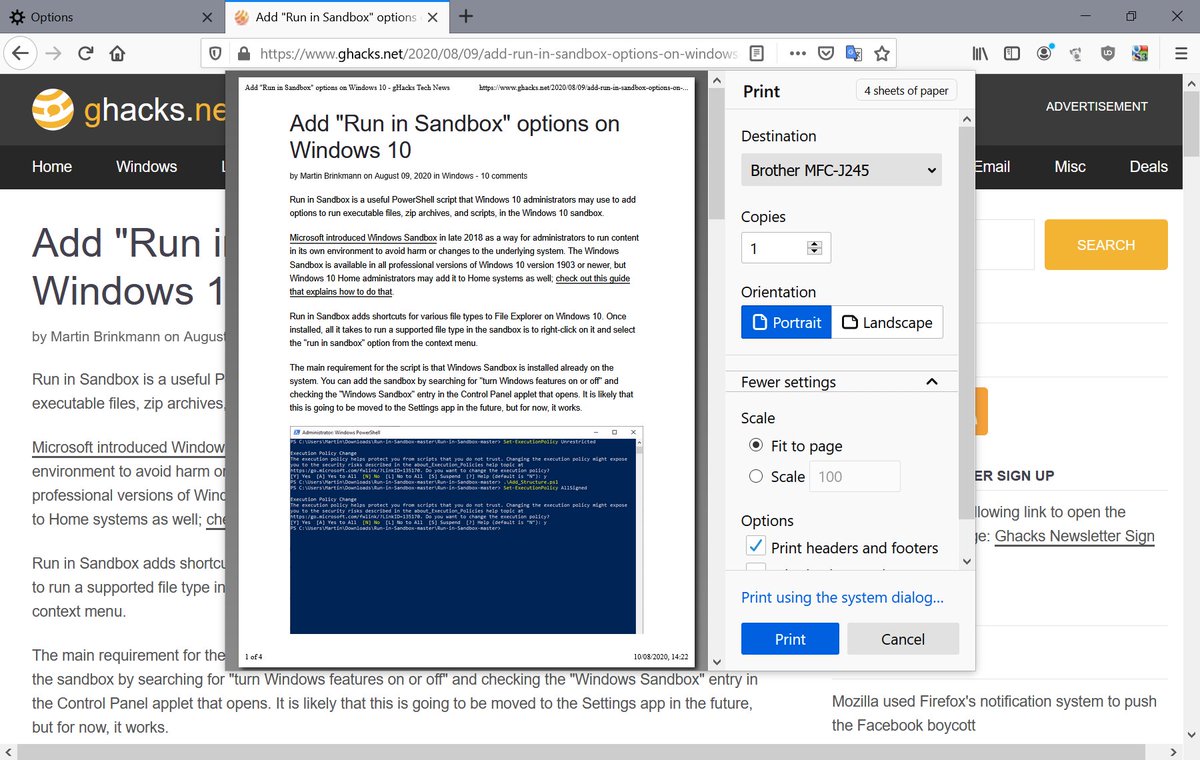Select Fit to page radio
Image resolution: width=1200 pixels, height=760 pixels.
[x=757, y=446]
